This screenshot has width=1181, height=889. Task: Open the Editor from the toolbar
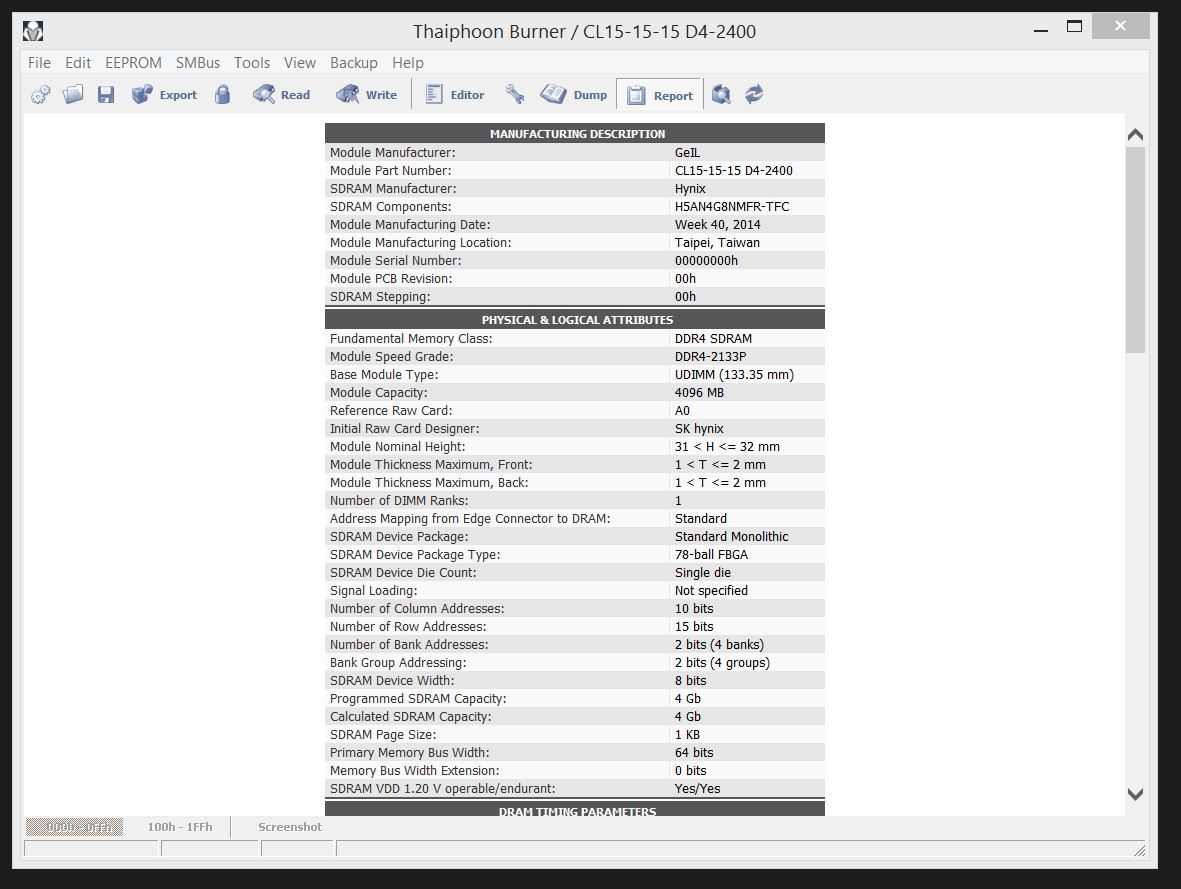[455, 95]
